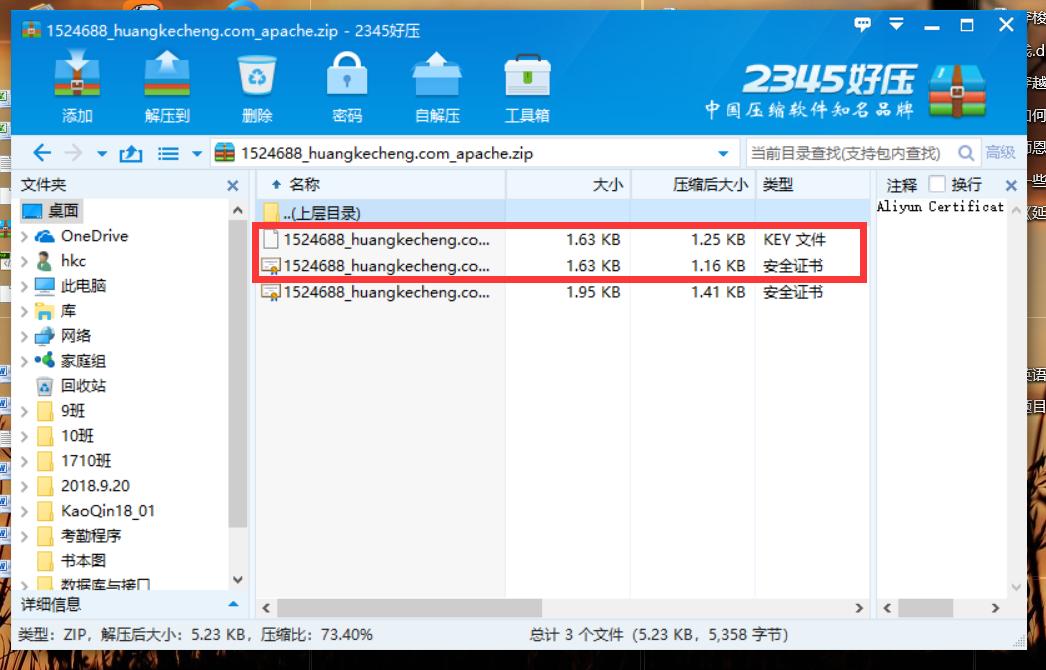The width and height of the screenshot is (1046, 670).
Task: Click the search magnifier in the find box
Action: pos(965,153)
